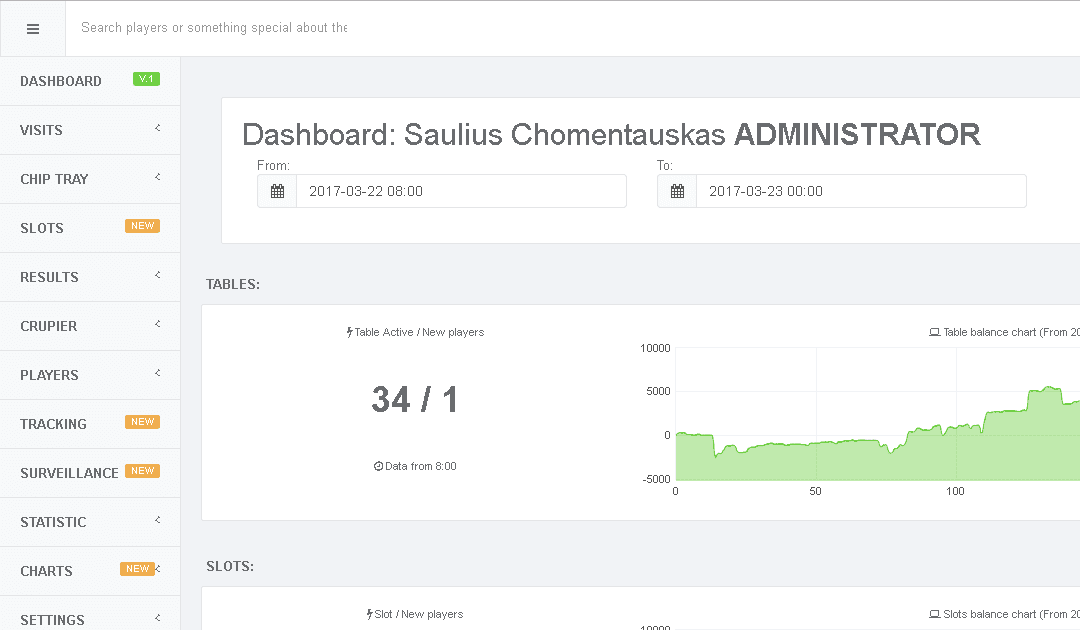Go to the Slots sidebar item
The image size is (1080, 630).
[x=90, y=228]
